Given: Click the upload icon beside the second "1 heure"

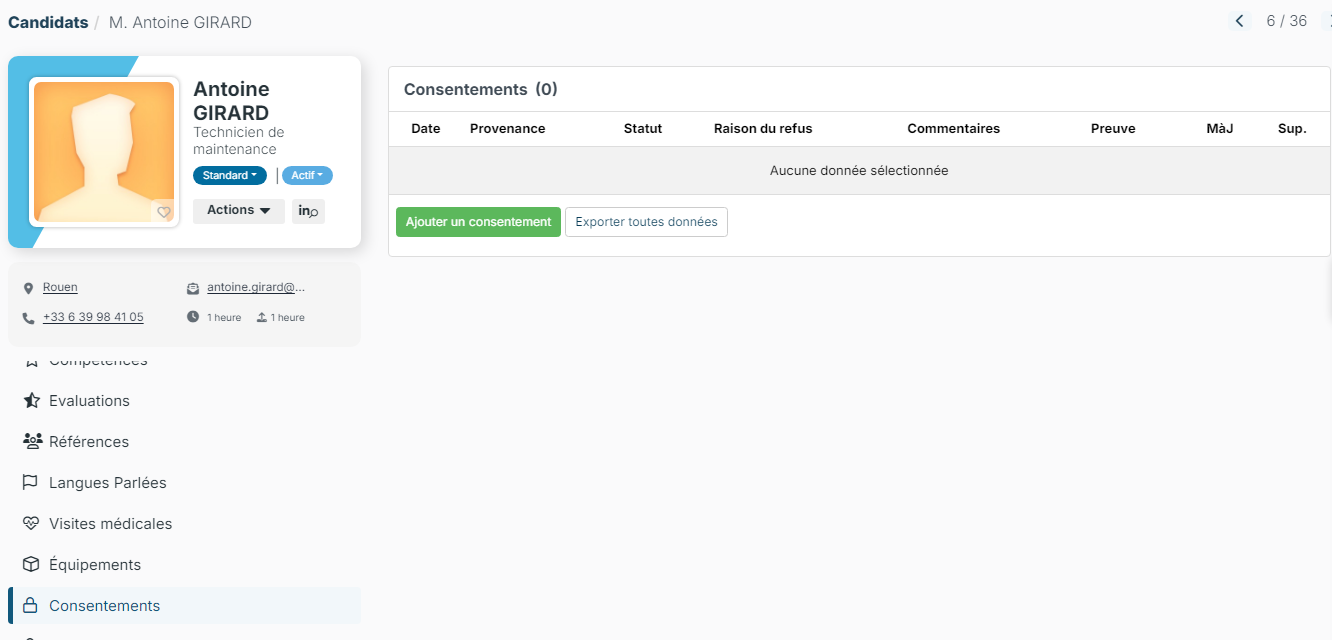Looking at the screenshot, I should (x=261, y=317).
